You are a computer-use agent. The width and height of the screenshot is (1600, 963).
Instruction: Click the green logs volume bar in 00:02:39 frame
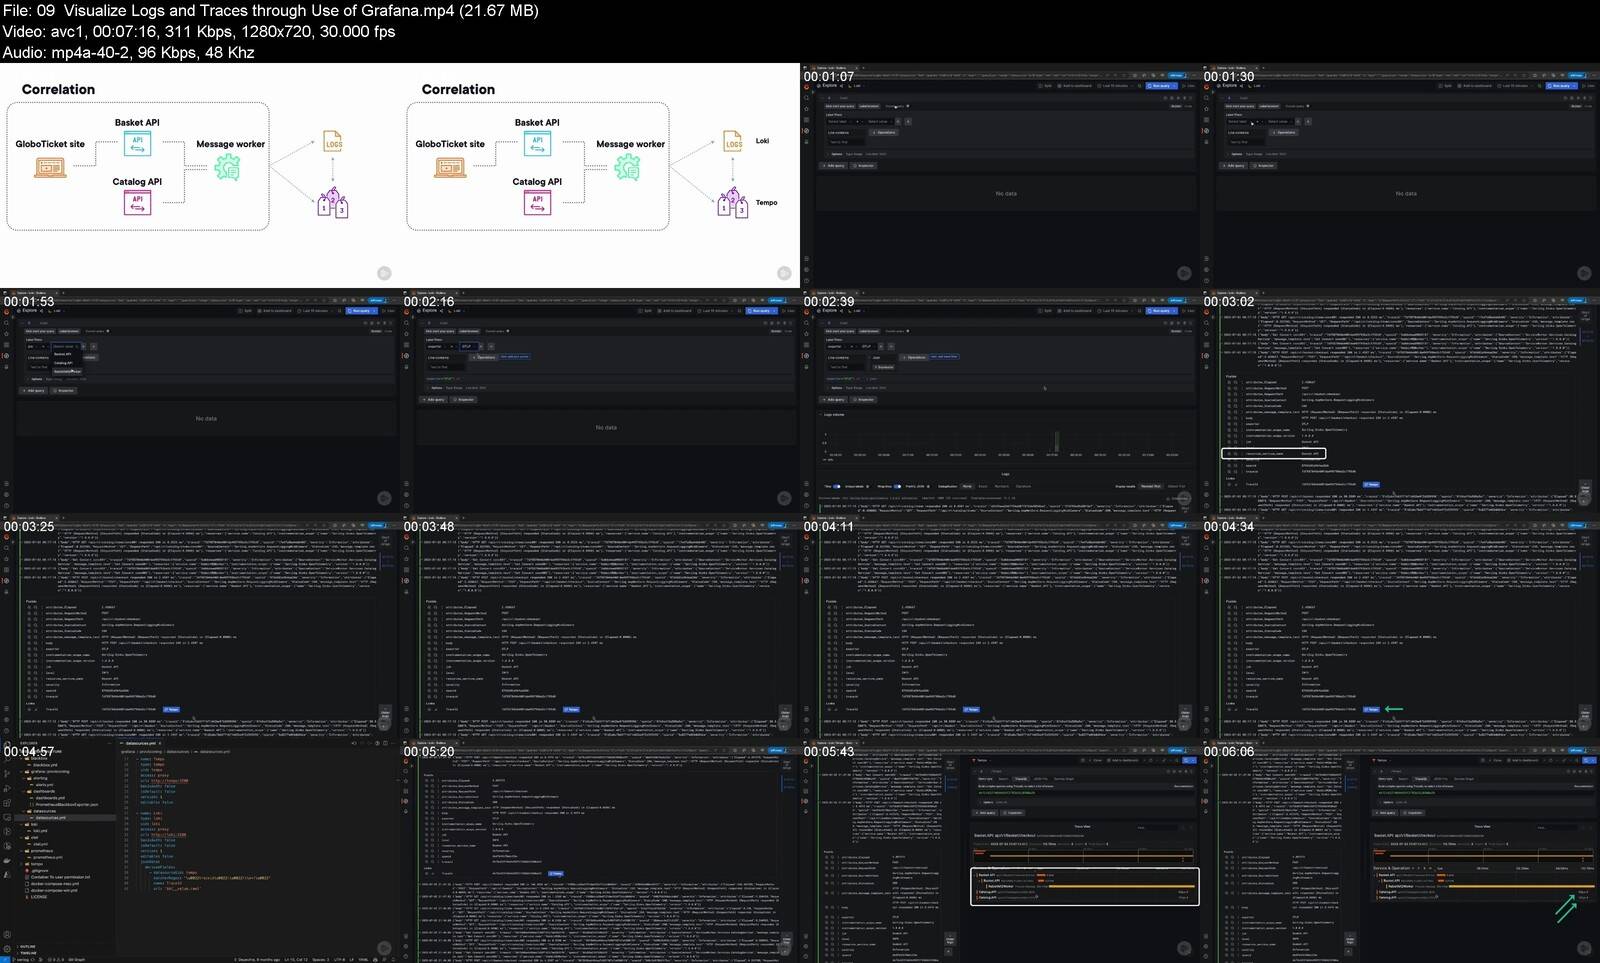coord(1056,442)
